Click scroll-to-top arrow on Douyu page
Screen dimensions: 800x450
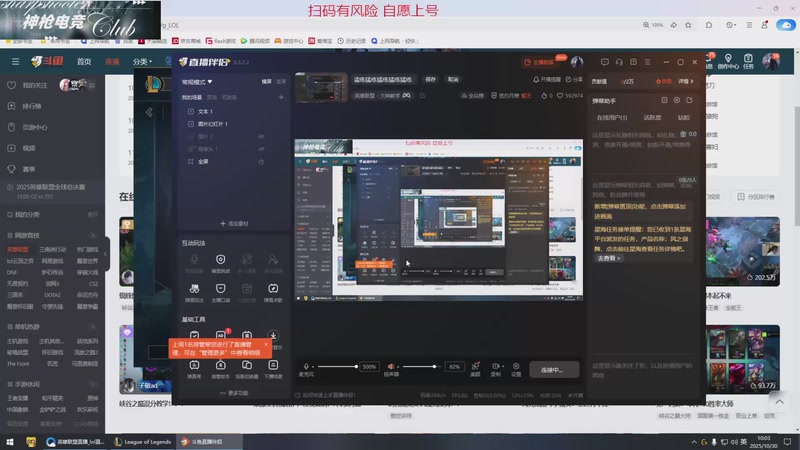(780, 402)
